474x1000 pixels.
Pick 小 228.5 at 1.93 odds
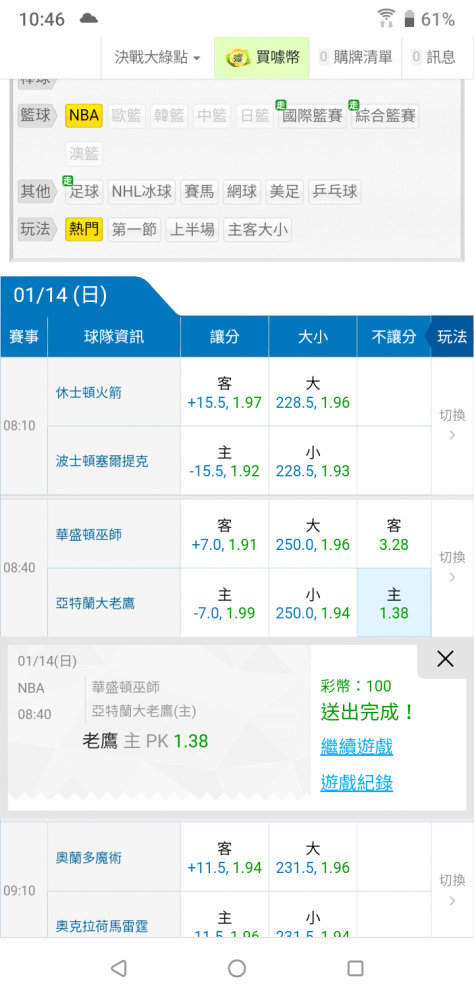[x=313, y=461]
